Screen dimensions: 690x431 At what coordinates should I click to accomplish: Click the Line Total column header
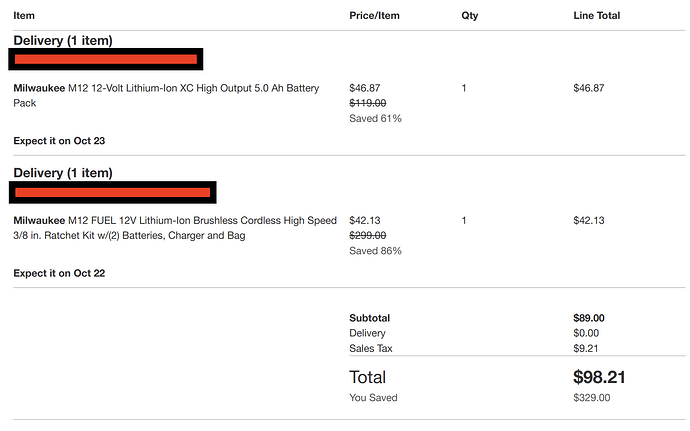click(x=596, y=16)
